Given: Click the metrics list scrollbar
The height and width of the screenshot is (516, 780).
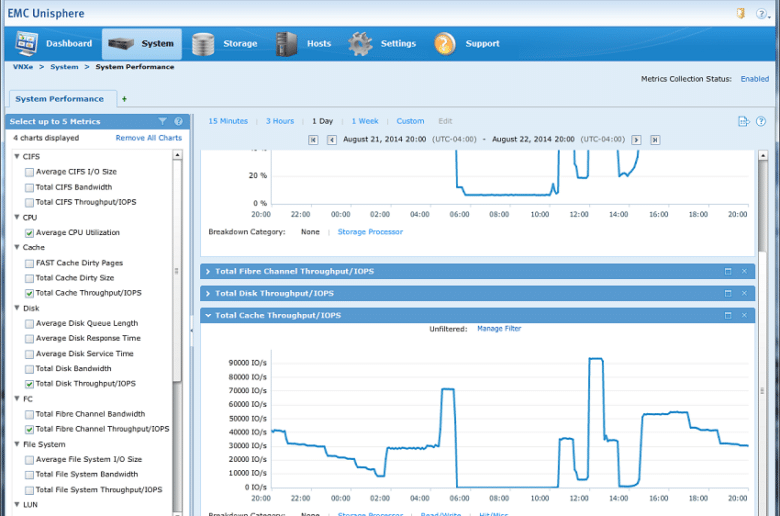Looking at the screenshot, I should point(177,271).
